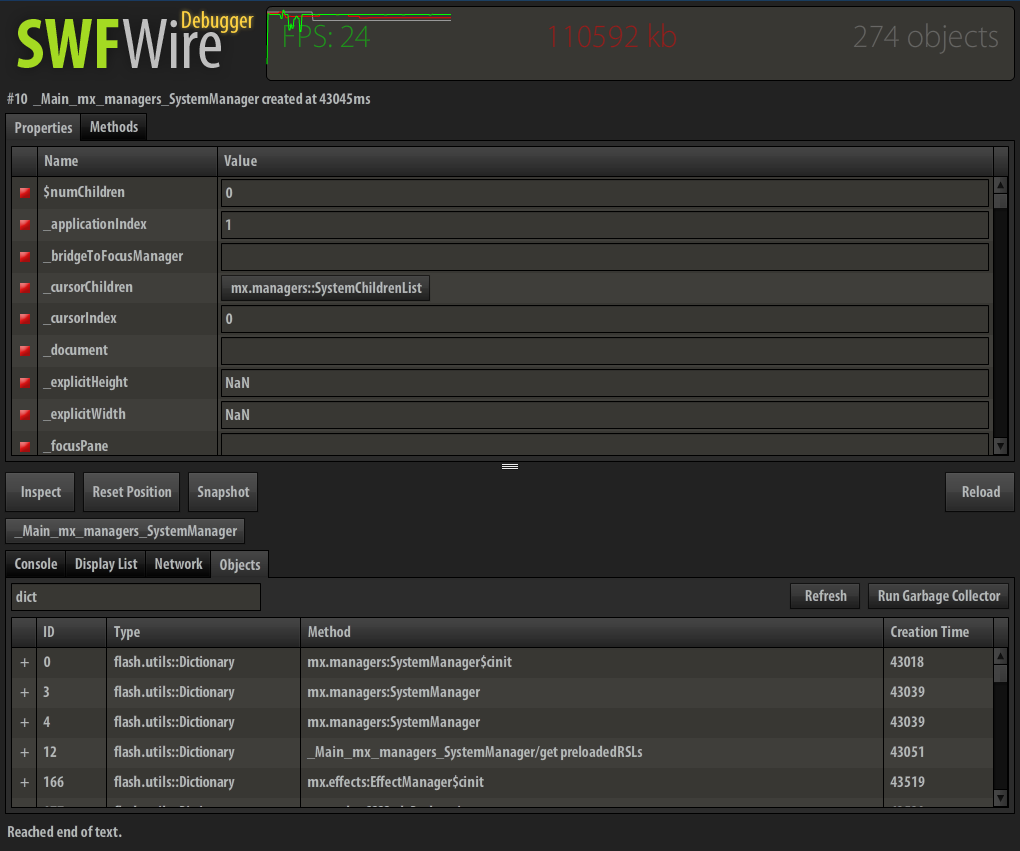
Task: Click red marker beside _cursorIndex property
Action: 25,319
